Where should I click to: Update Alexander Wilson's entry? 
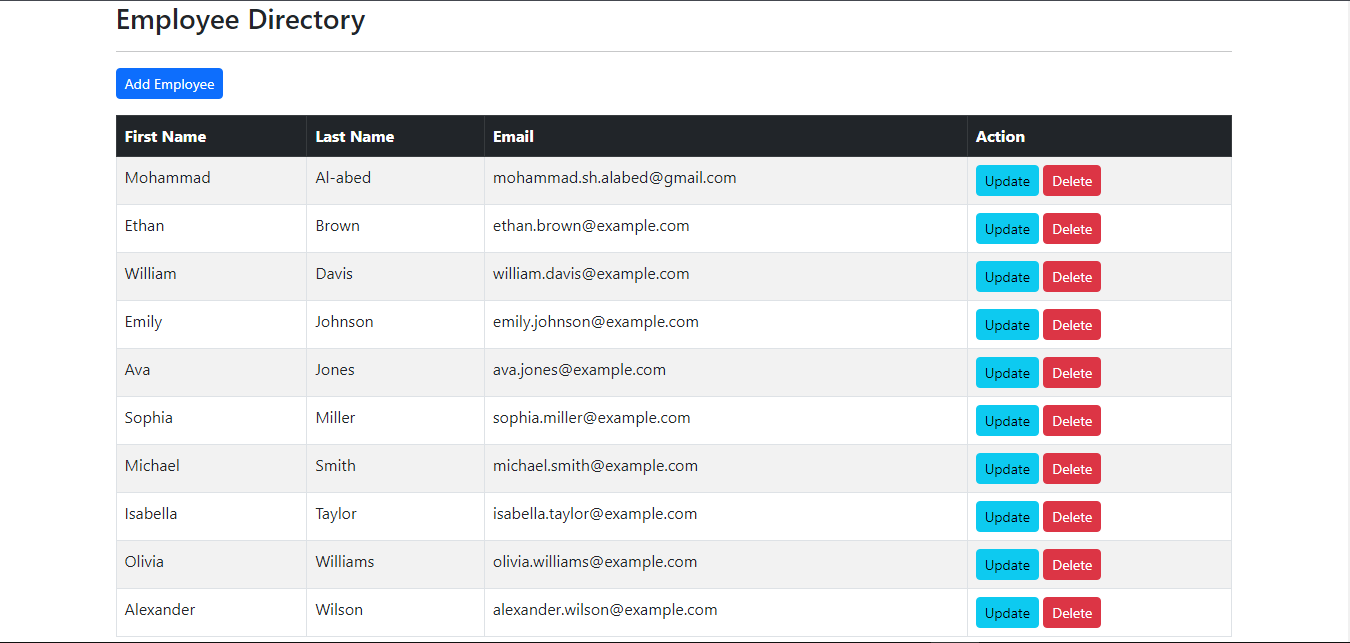pos(1007,613)
